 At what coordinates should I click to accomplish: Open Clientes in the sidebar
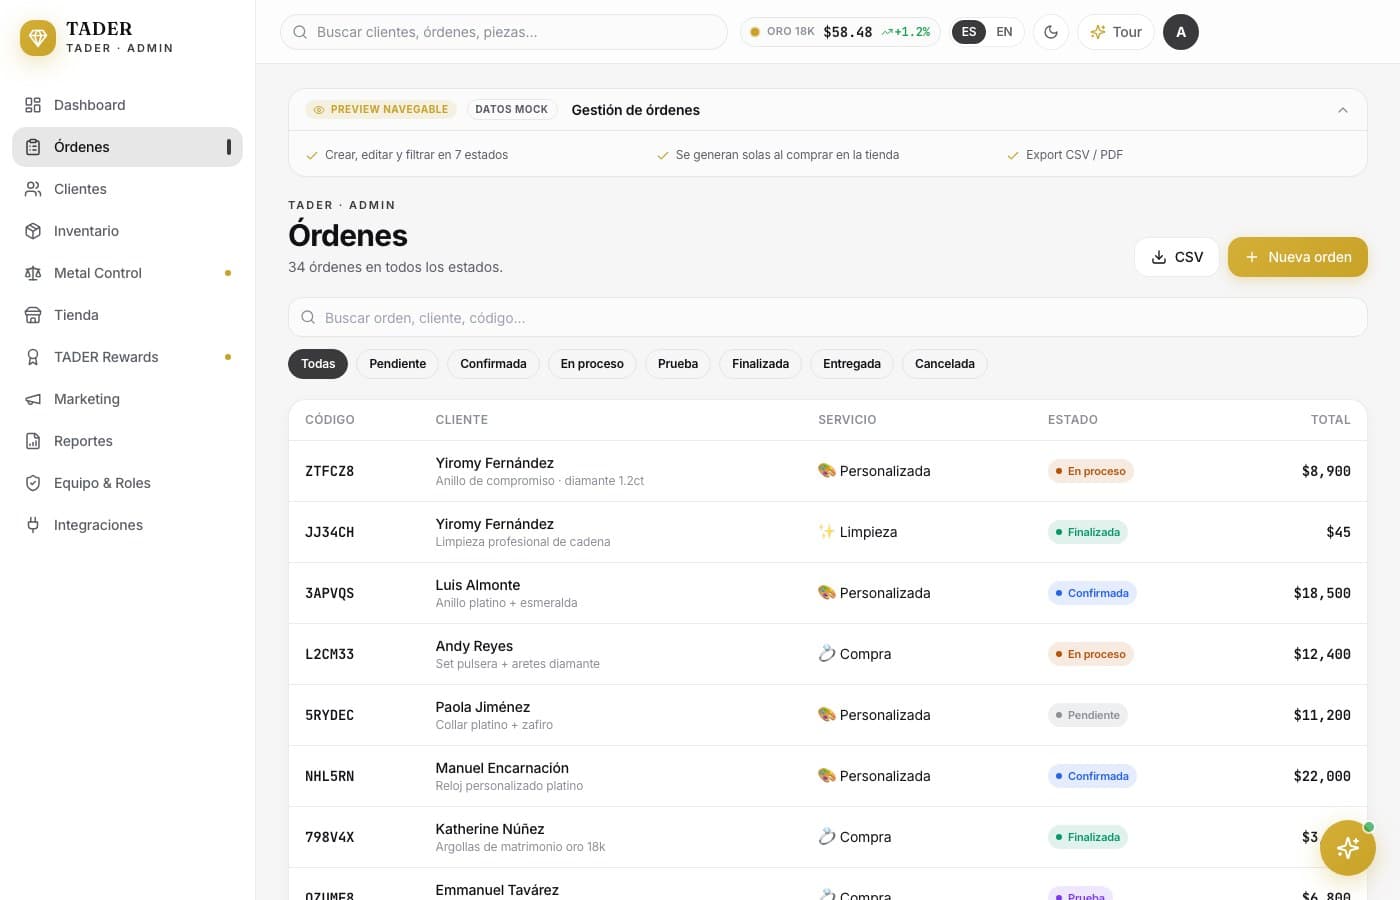[127, 189]
